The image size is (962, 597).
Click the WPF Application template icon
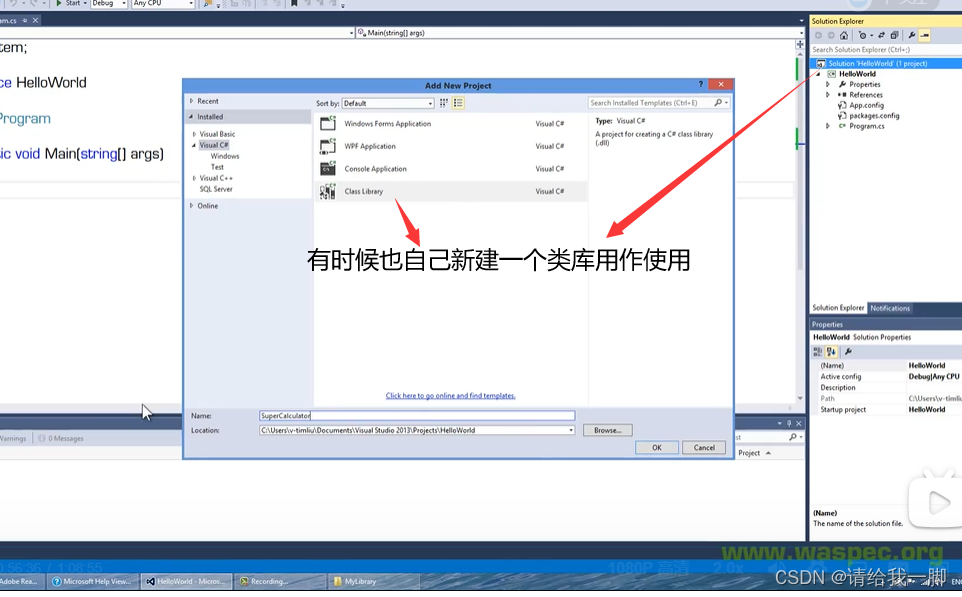[328, 146]
